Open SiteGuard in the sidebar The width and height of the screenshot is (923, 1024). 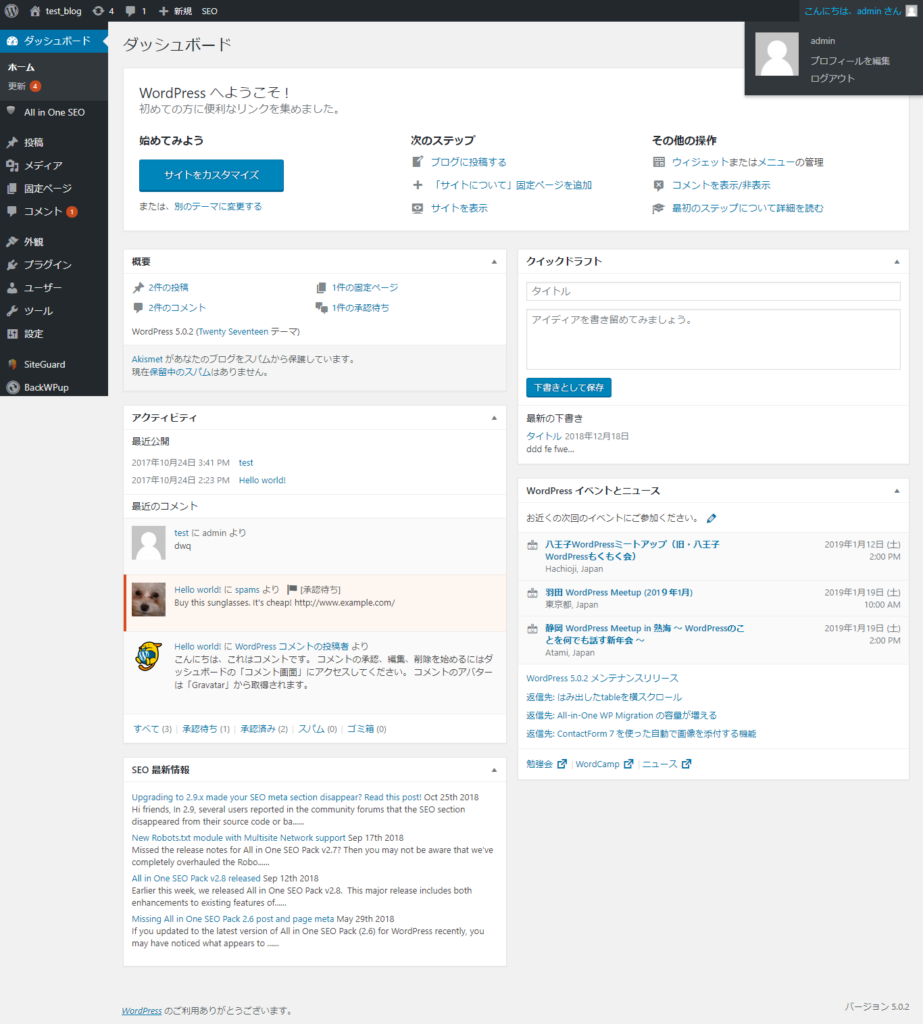tap(44, 365)
